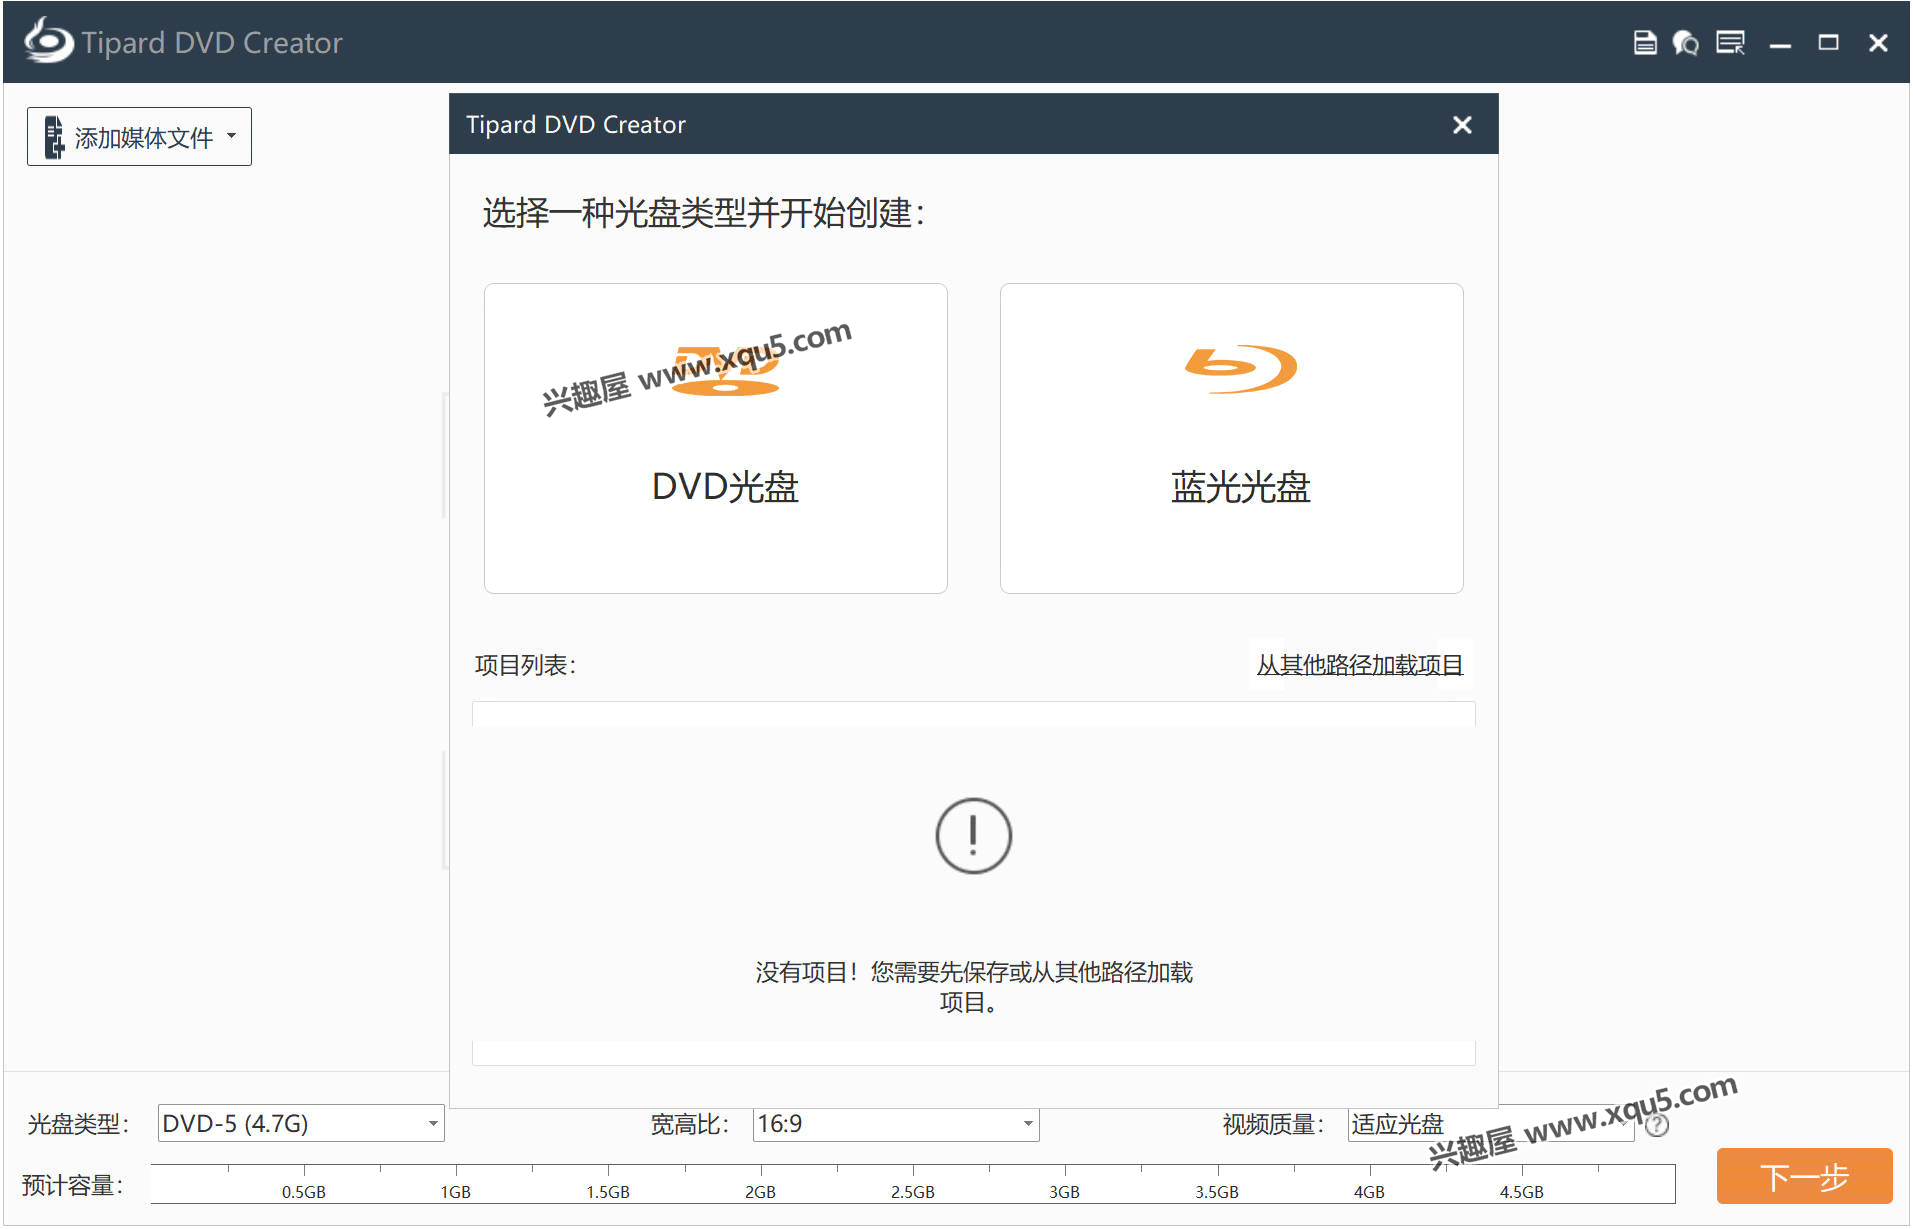The width and height of the screenshot is (1913, 1229).
Task: Click the 2.5GB mark on capacity bar
Action: pyautogui.click(x=912, y=1192)
